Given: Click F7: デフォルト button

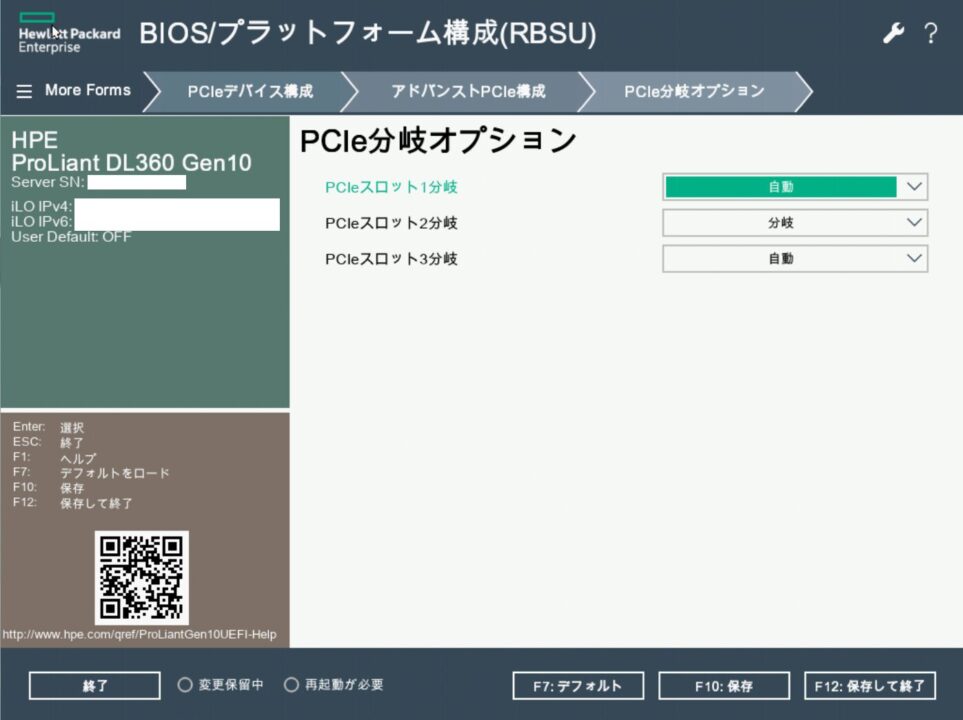Looking at the screenshot, I should click(578, 686).
